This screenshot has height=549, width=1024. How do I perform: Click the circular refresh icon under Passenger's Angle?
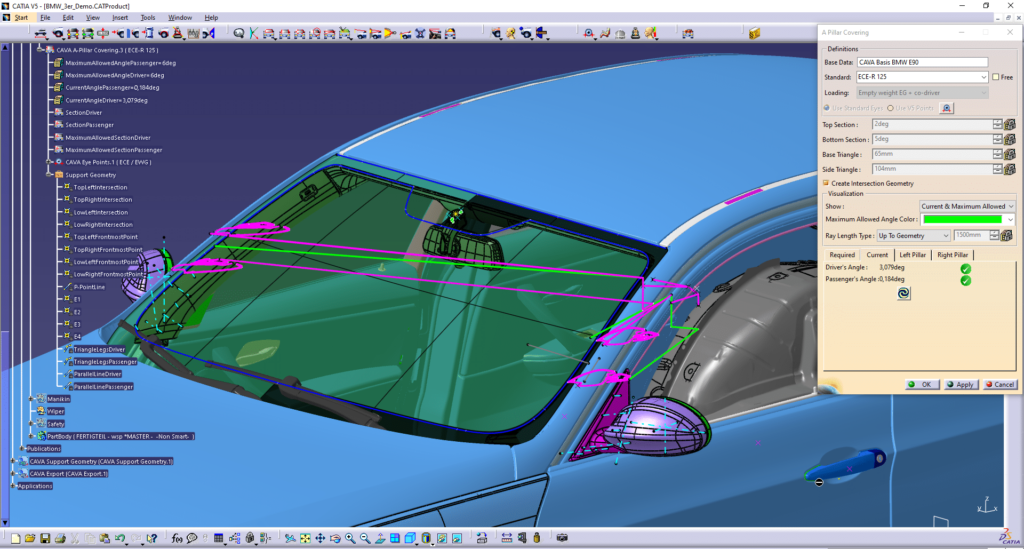click(x=903, y=294)
